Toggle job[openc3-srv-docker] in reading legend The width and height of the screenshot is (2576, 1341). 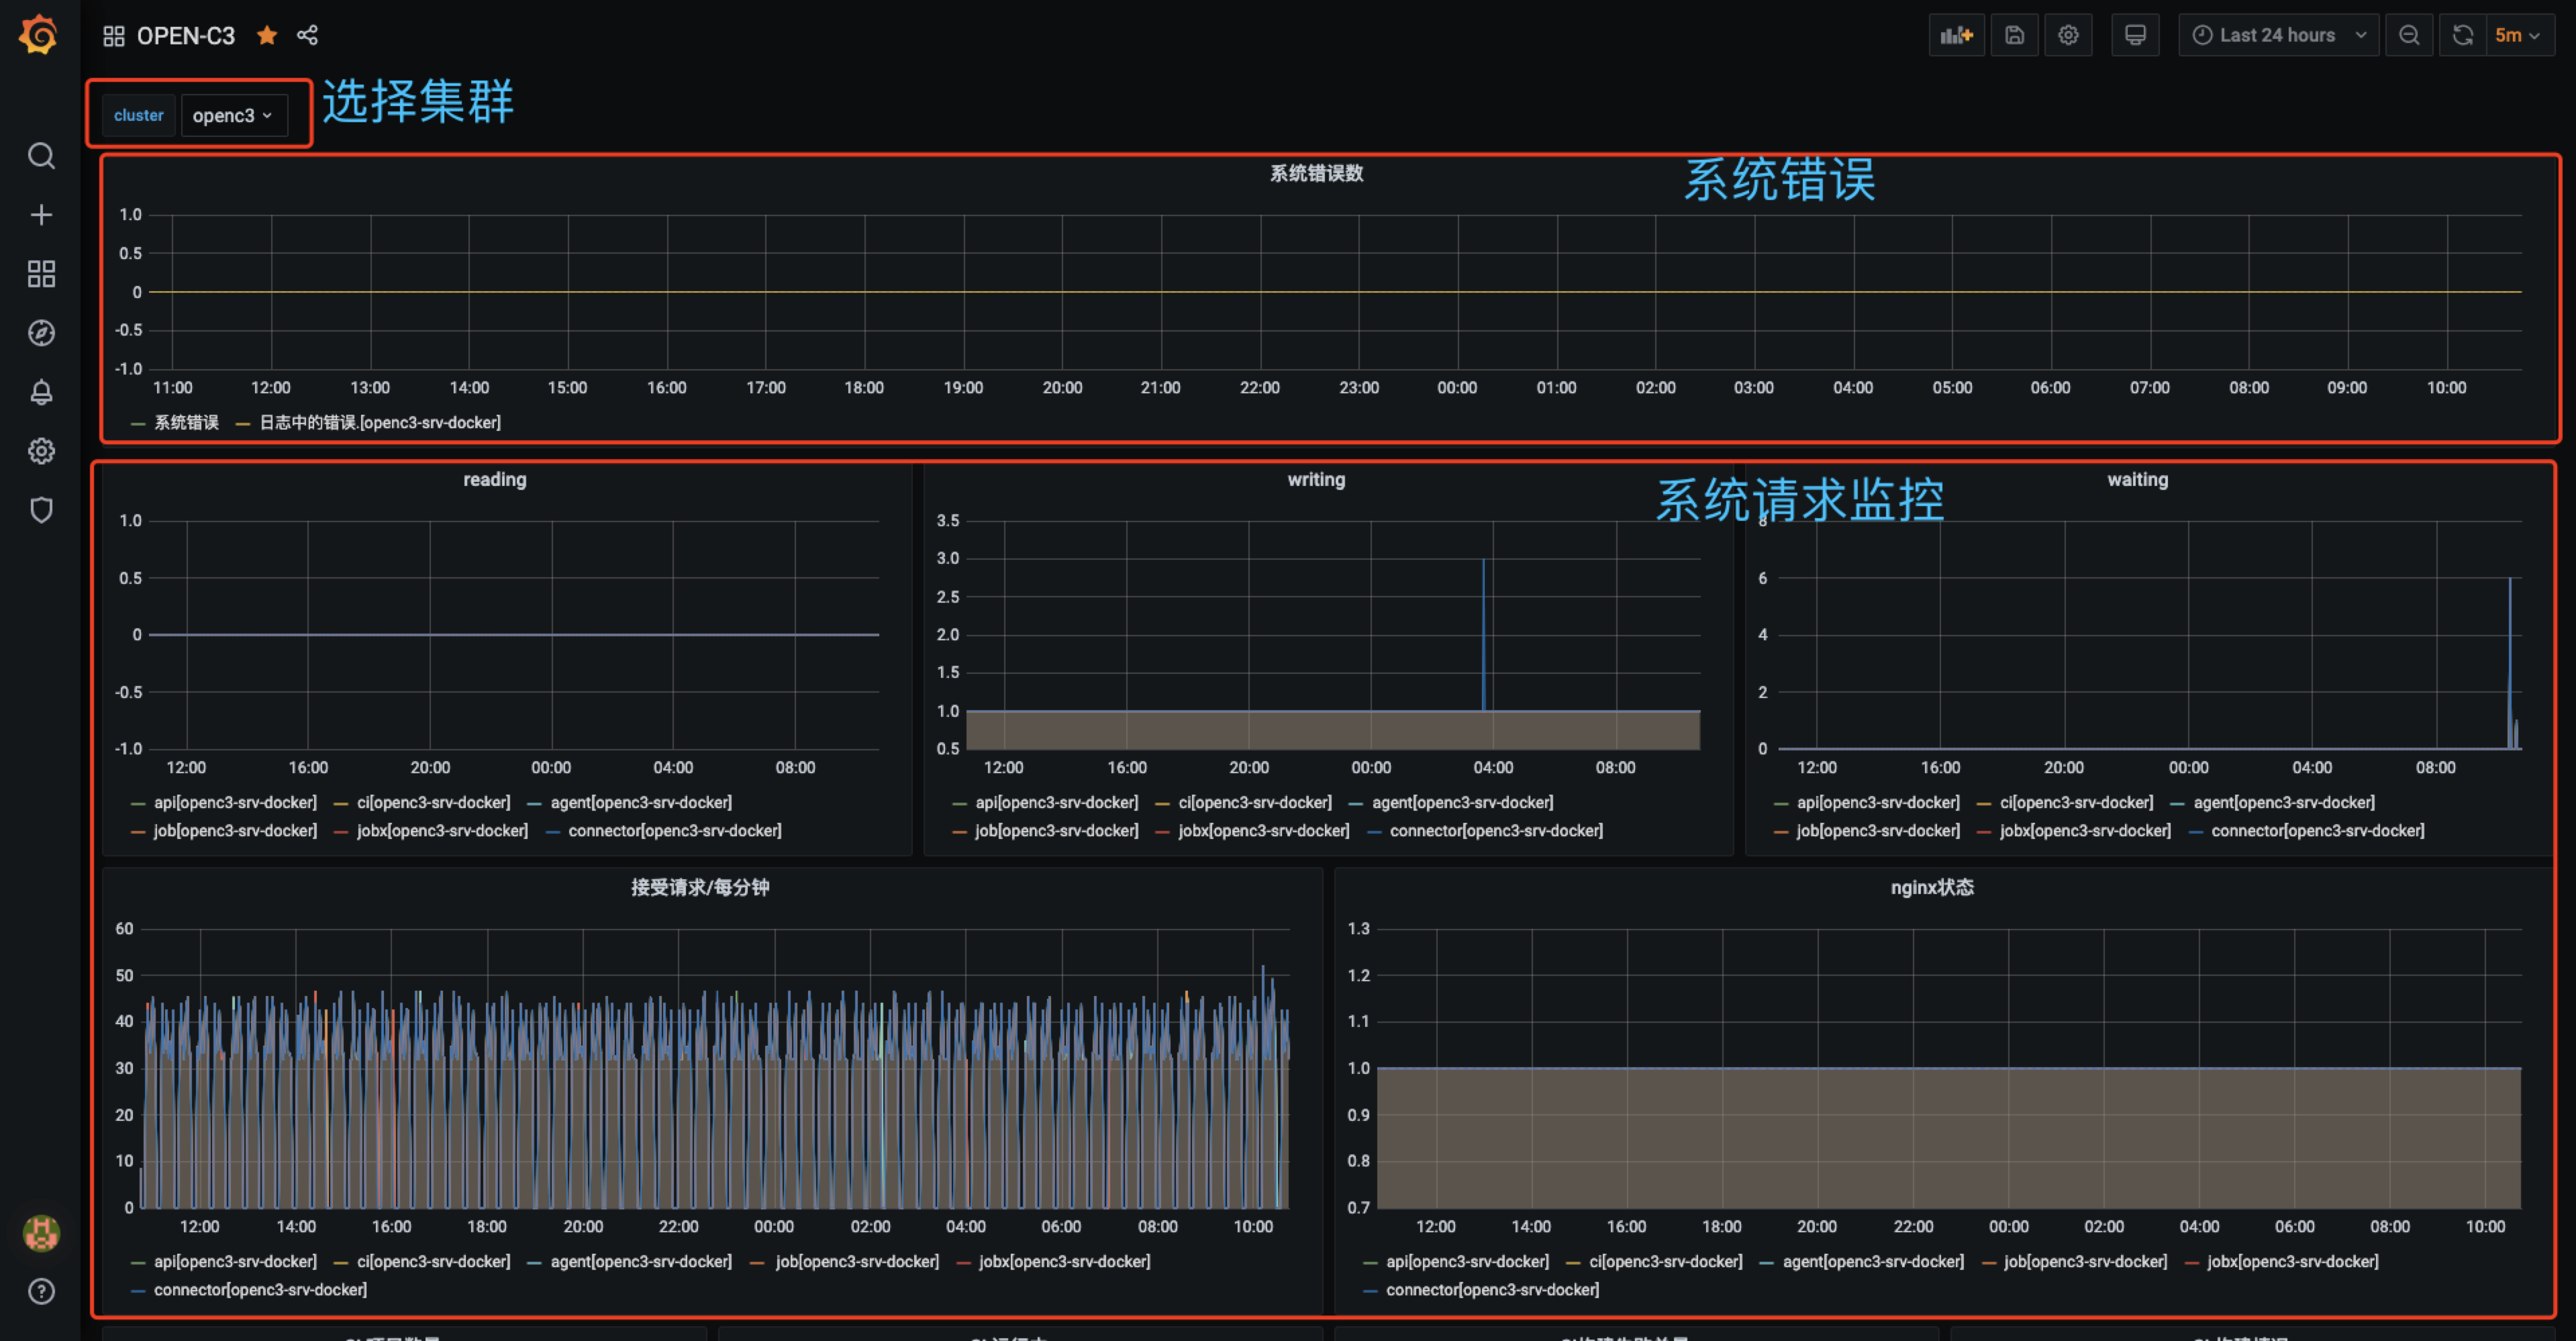coord(235,830)
